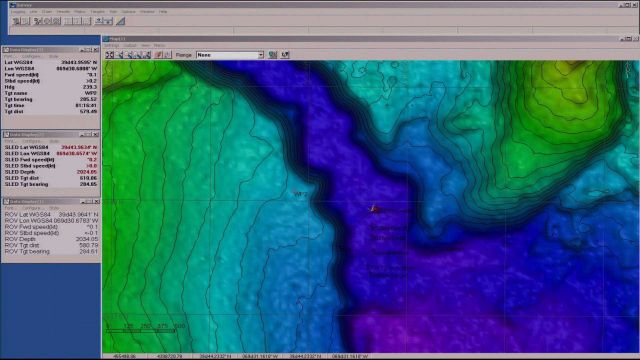
Task: Open Configure menu in the SLED data display
Action: pyautogui.click(x=31, y=141)
